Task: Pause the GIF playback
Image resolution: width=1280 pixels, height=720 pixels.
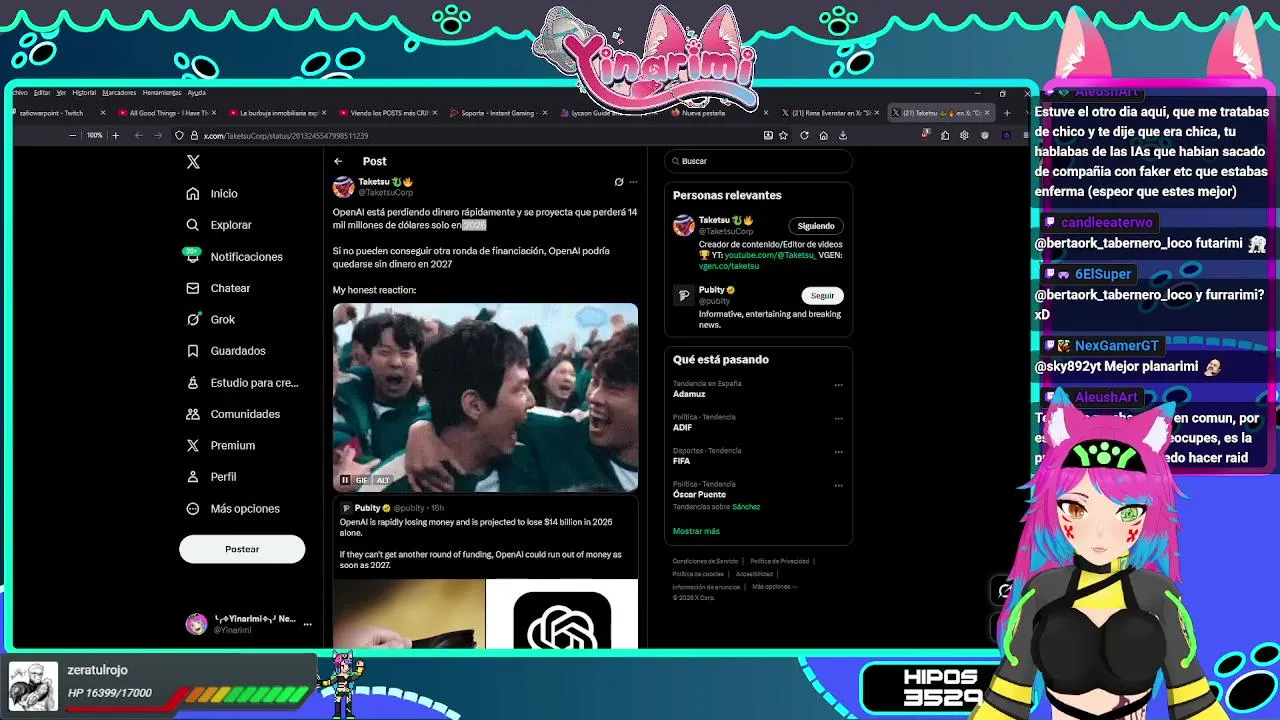Action: [345, 480]
